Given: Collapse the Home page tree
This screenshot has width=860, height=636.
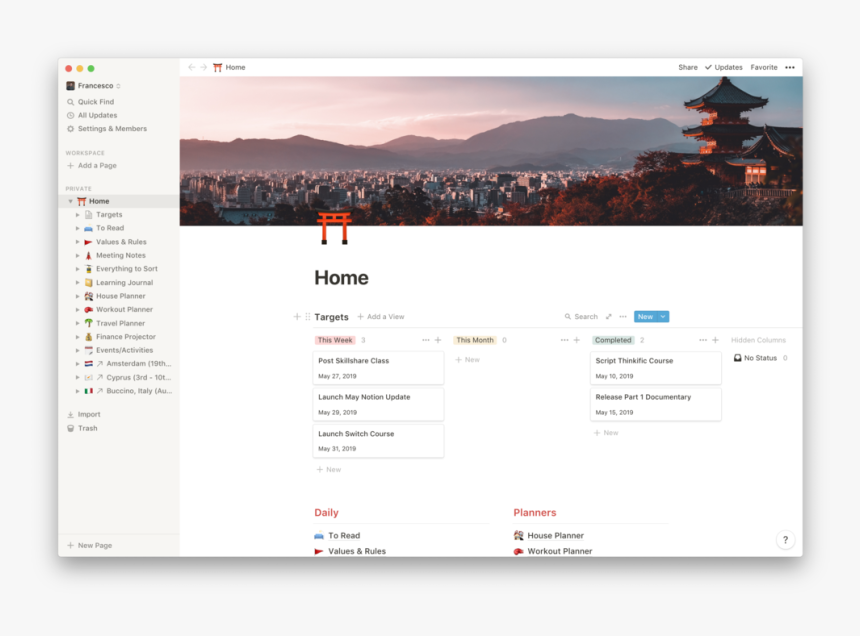Looking at the screenshot, I should 70,201.
